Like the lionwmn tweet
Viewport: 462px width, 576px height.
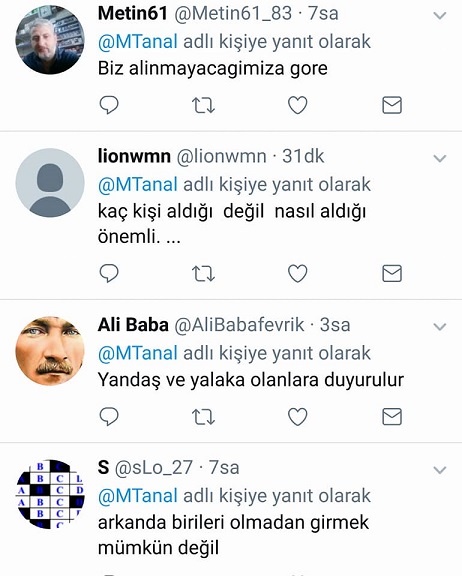297,273
